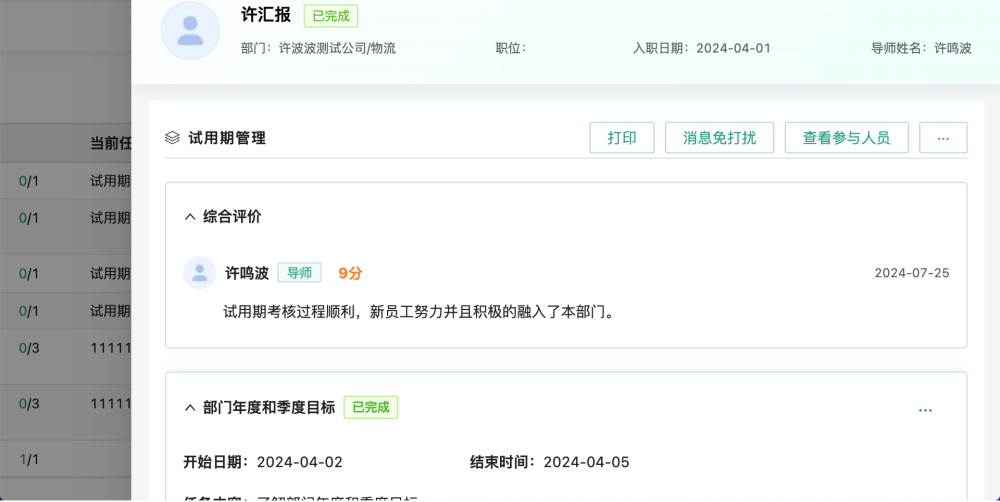This screenshot has width=1000, height=502.
Task: Click the 1/1 progress cell in background table
Action: click(x=29, y=459)
